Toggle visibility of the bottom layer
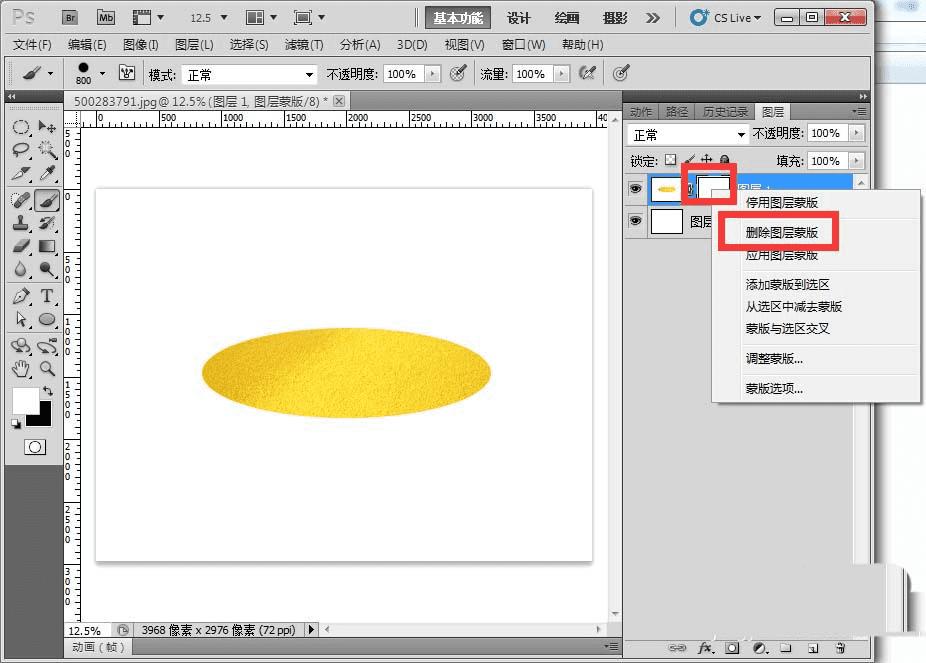The width and height of the screenshot is (926, 663). tap(635, 222)
